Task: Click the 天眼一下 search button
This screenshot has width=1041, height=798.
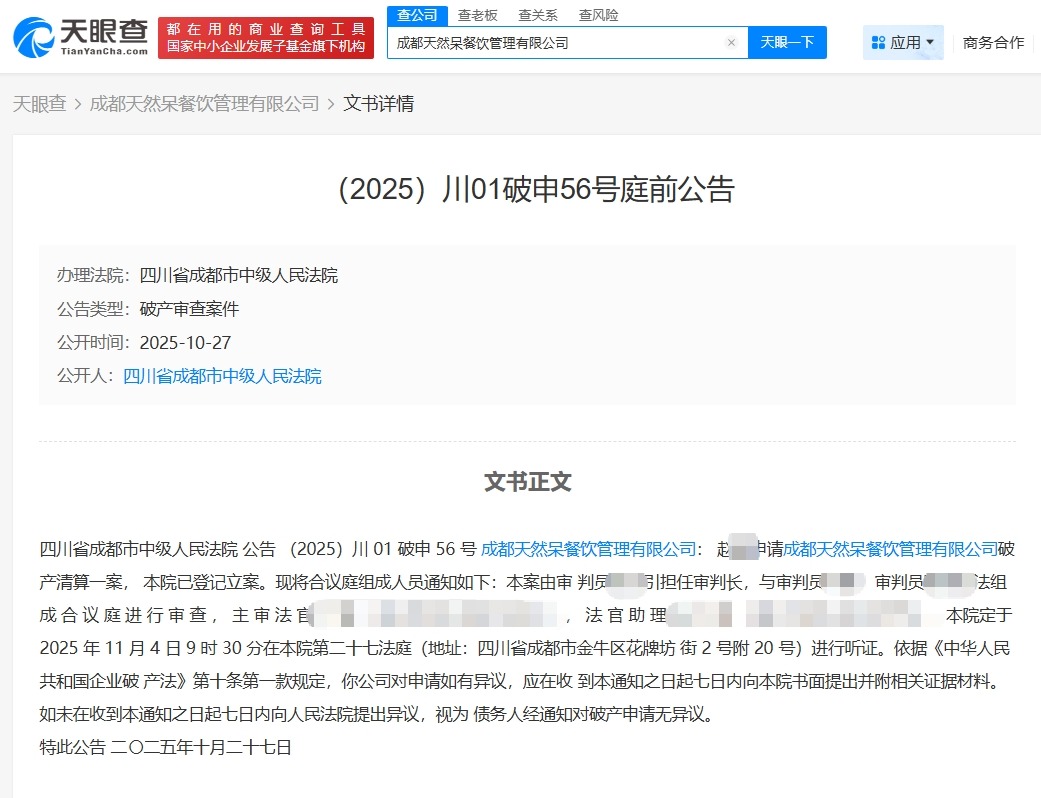Action: click(788, 43)
